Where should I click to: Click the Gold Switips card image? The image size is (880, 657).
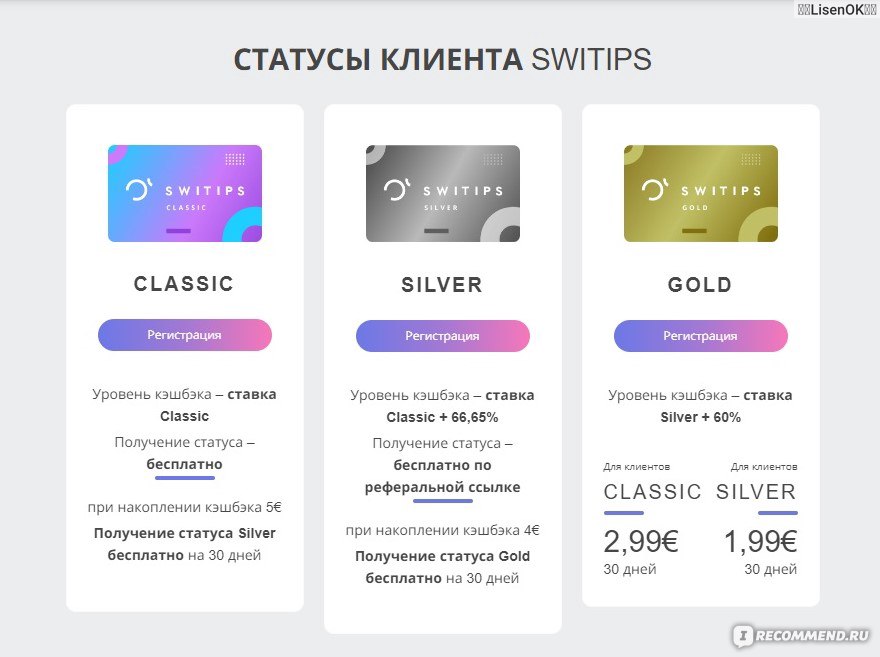tap(701, 194)
